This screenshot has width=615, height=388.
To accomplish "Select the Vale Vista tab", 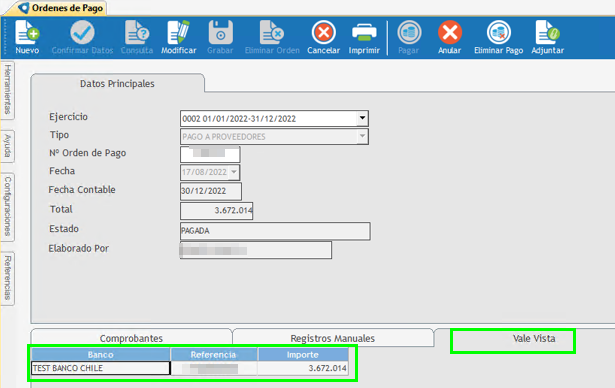I will pyautogui.click(x=534, y=338).
